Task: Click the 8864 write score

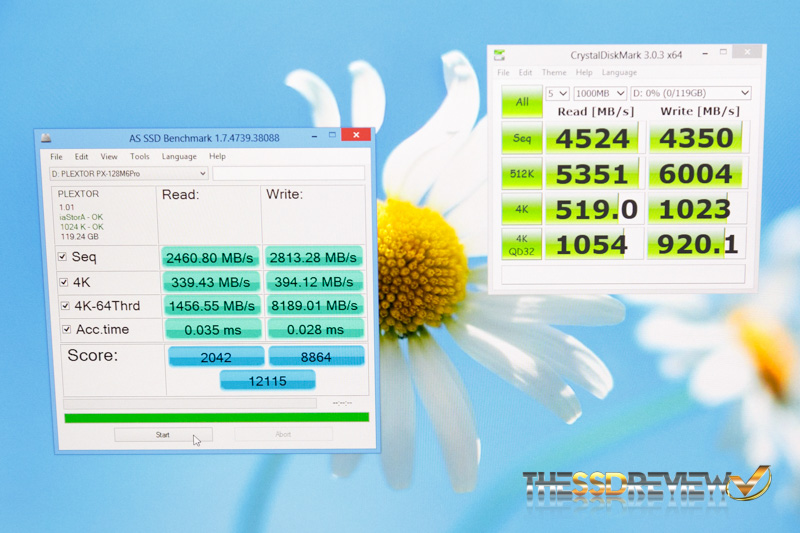Action: pos(317,356)
